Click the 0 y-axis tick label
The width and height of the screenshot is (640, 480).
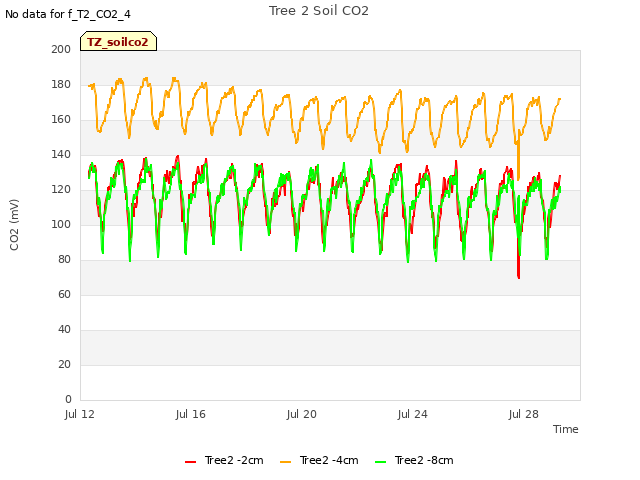click(x=68, y=399)
